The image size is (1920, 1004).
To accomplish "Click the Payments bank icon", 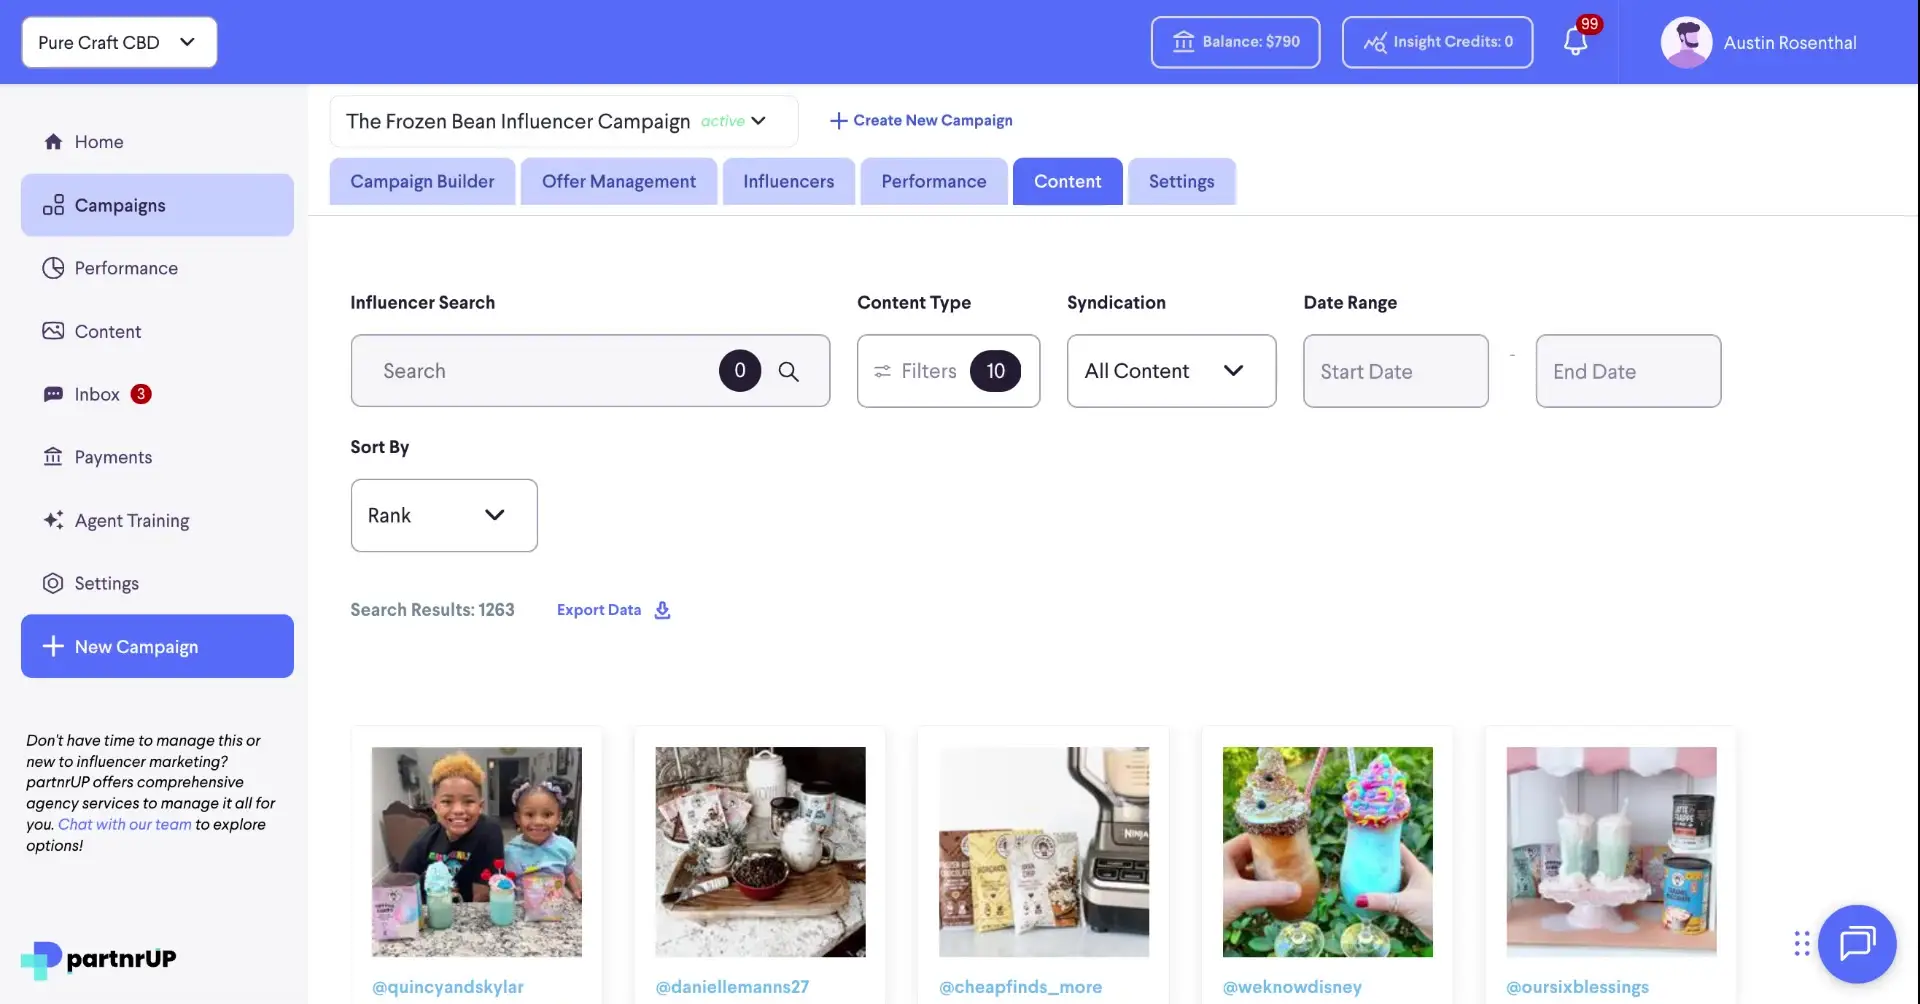I will point(53,456).
